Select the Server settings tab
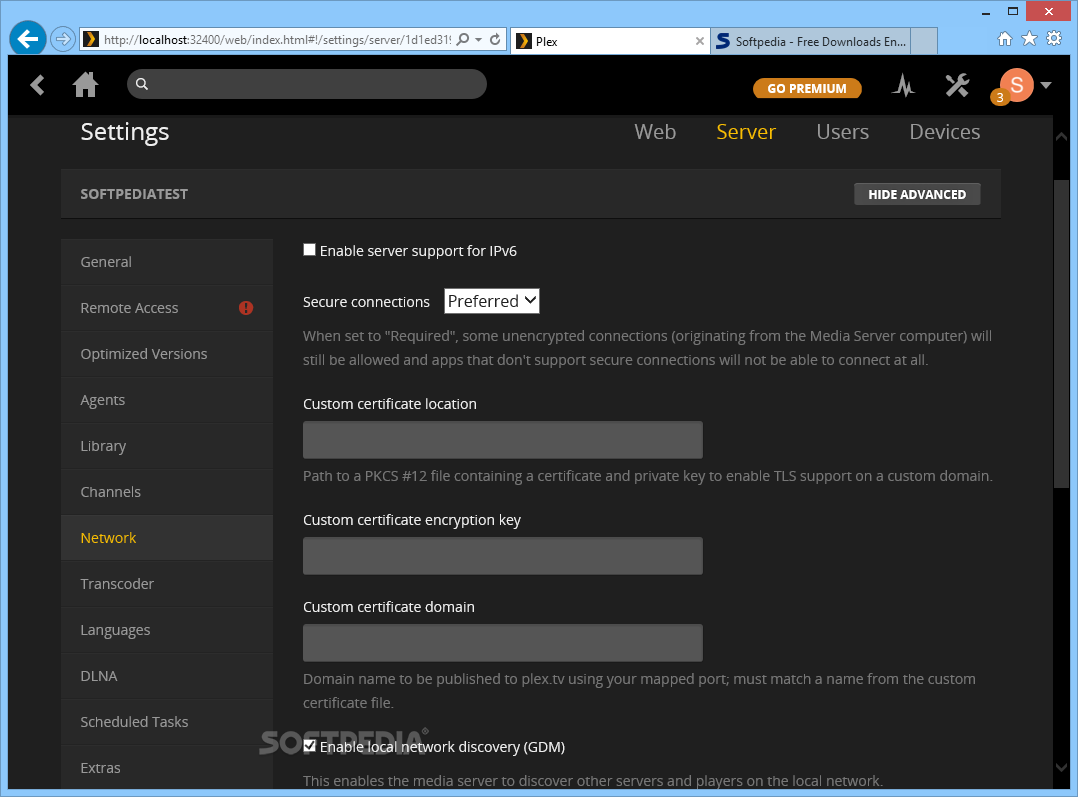1078x797 pixels. coord(746,131)
